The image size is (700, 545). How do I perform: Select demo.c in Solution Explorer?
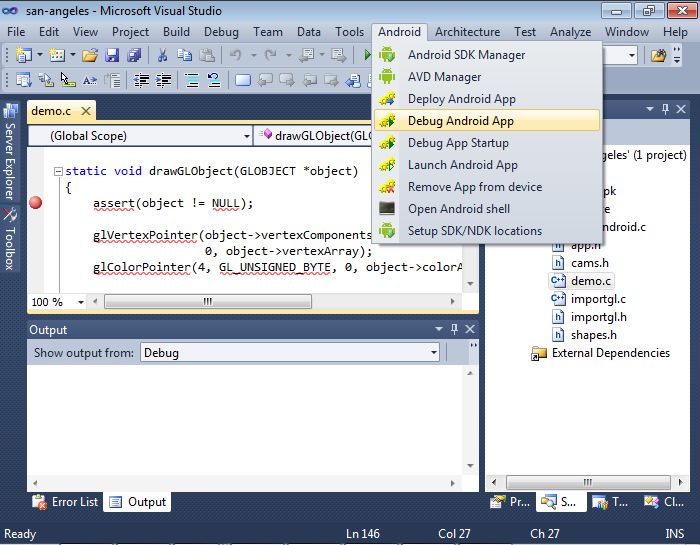(x=581, y=281)
